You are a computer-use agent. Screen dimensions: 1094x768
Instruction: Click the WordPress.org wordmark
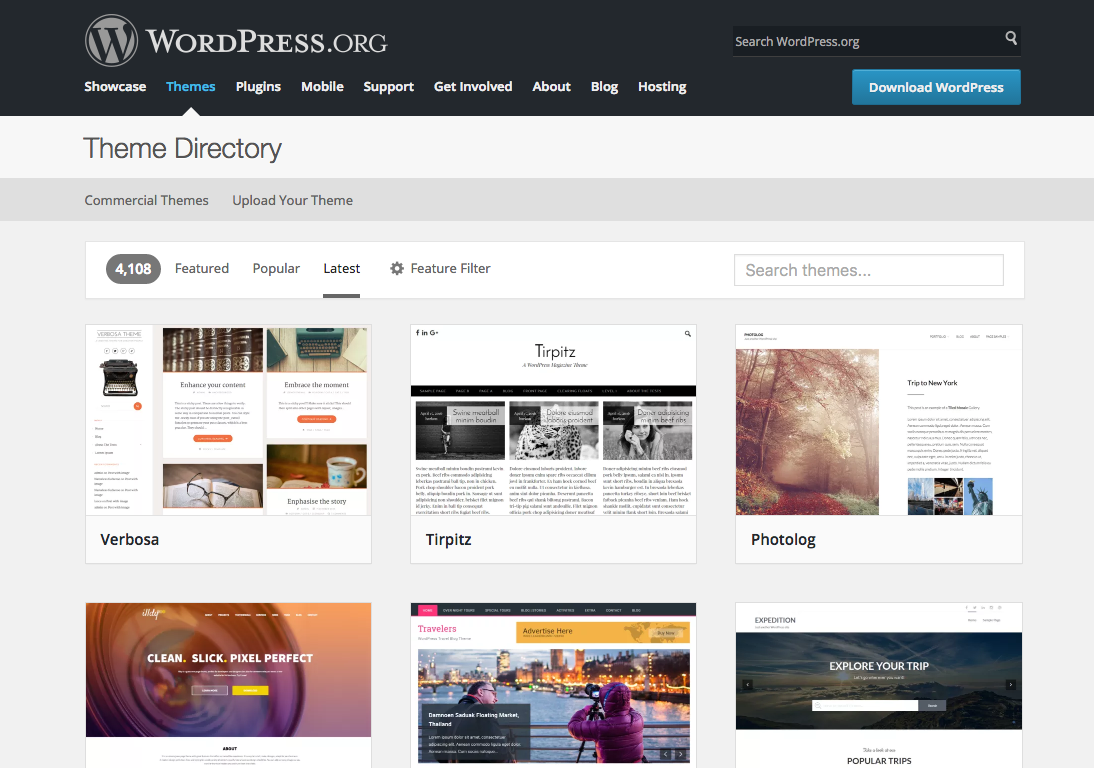266,41
